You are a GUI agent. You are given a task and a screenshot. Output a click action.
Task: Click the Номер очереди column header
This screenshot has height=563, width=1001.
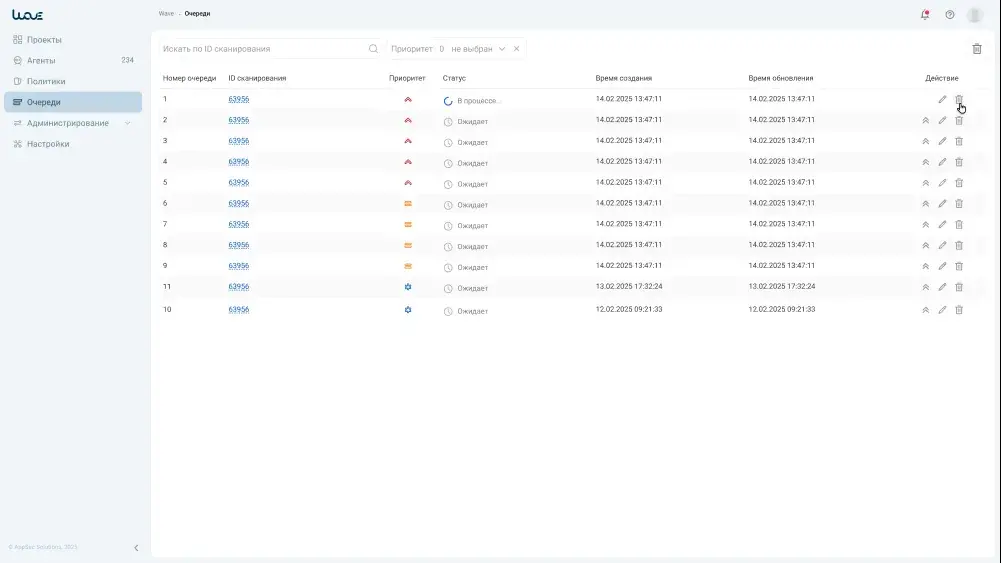190,78
